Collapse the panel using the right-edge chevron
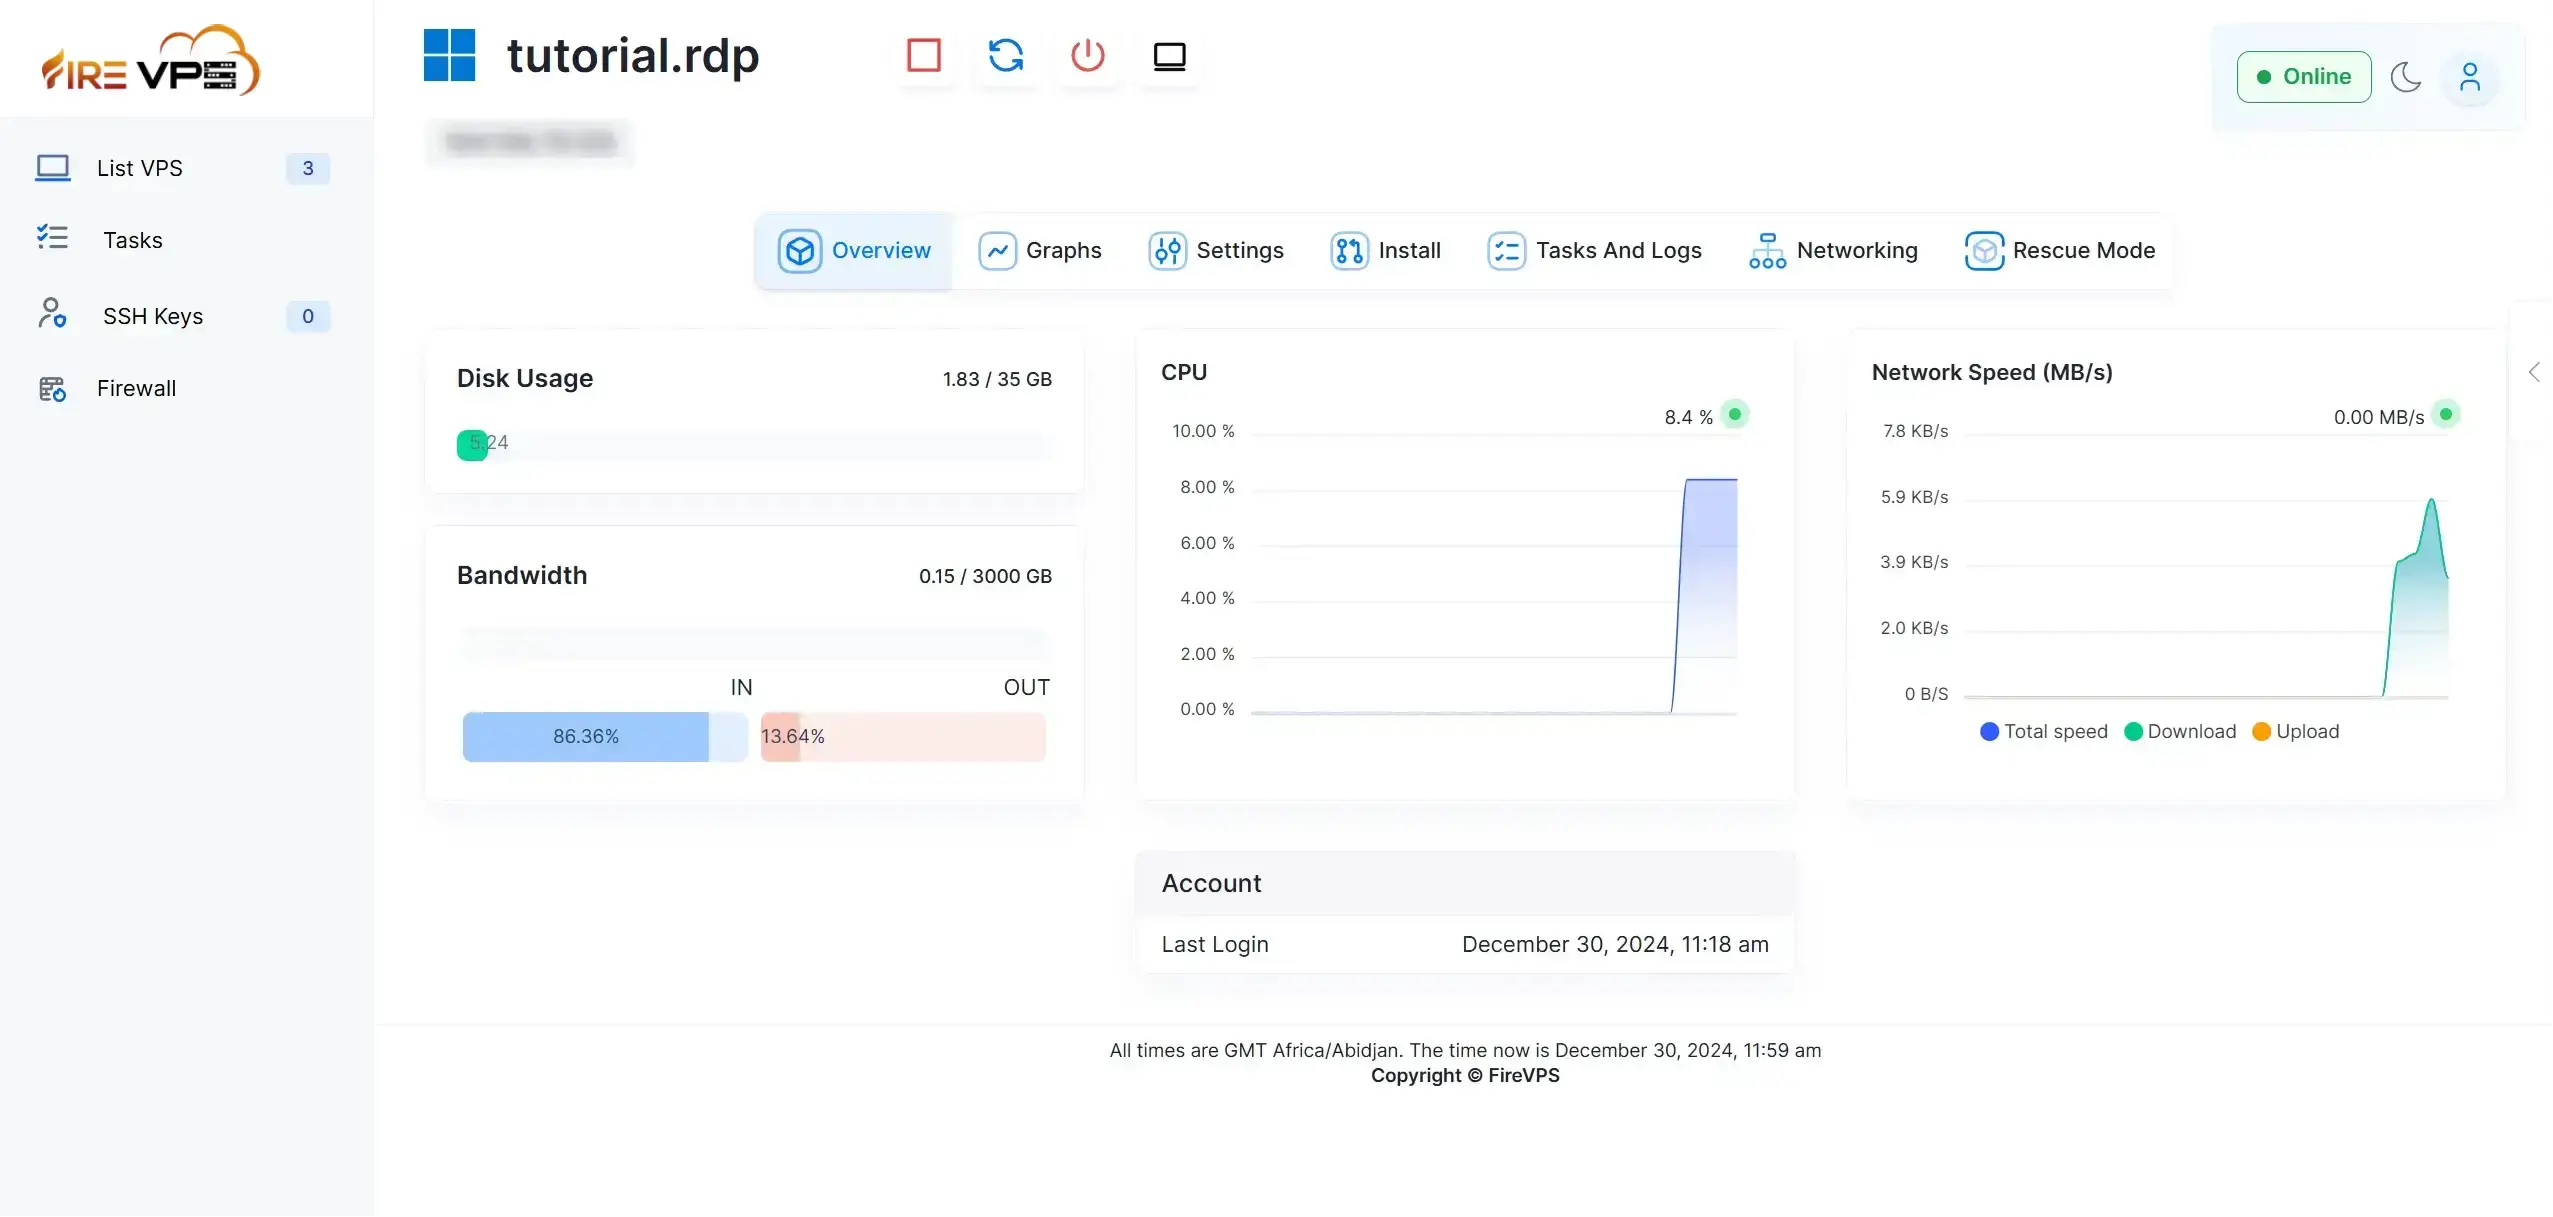Screen dimensions: 2553x1217 coord(2534,371)
